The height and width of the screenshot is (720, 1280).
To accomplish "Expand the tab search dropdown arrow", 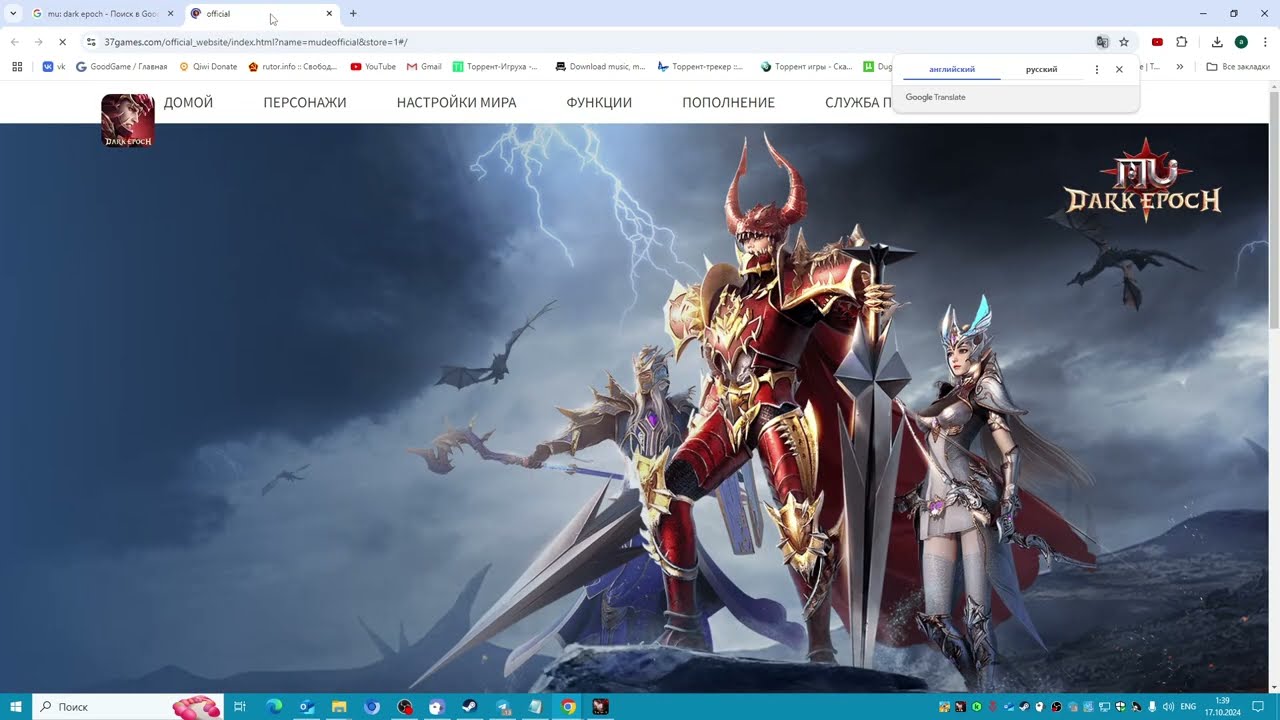I will (13, 14).
